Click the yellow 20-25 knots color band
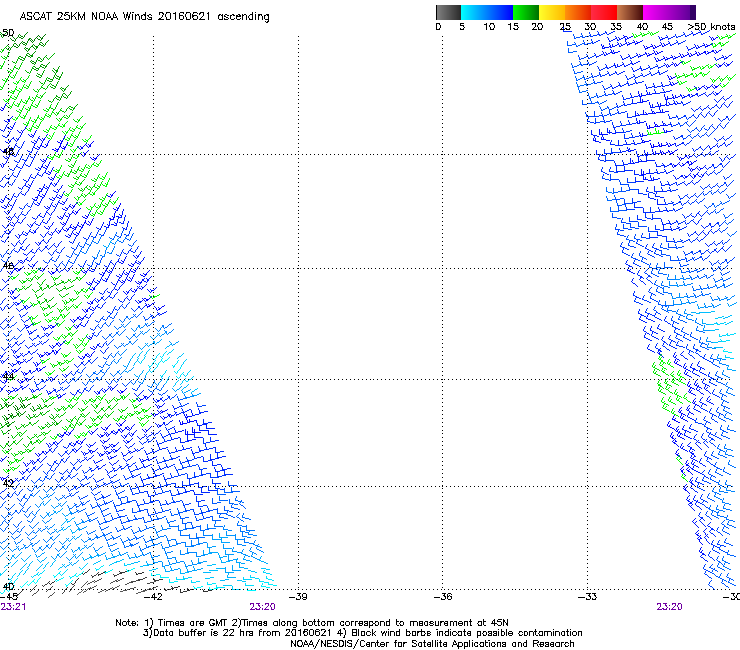 pyautogui.click(x=552, y=12)
